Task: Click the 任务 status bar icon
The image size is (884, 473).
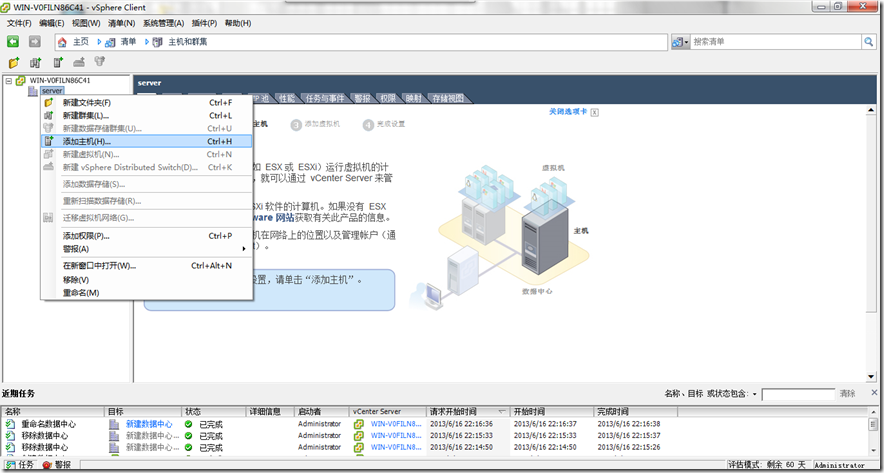Action: pyautogui.click(x=10, y=465)
